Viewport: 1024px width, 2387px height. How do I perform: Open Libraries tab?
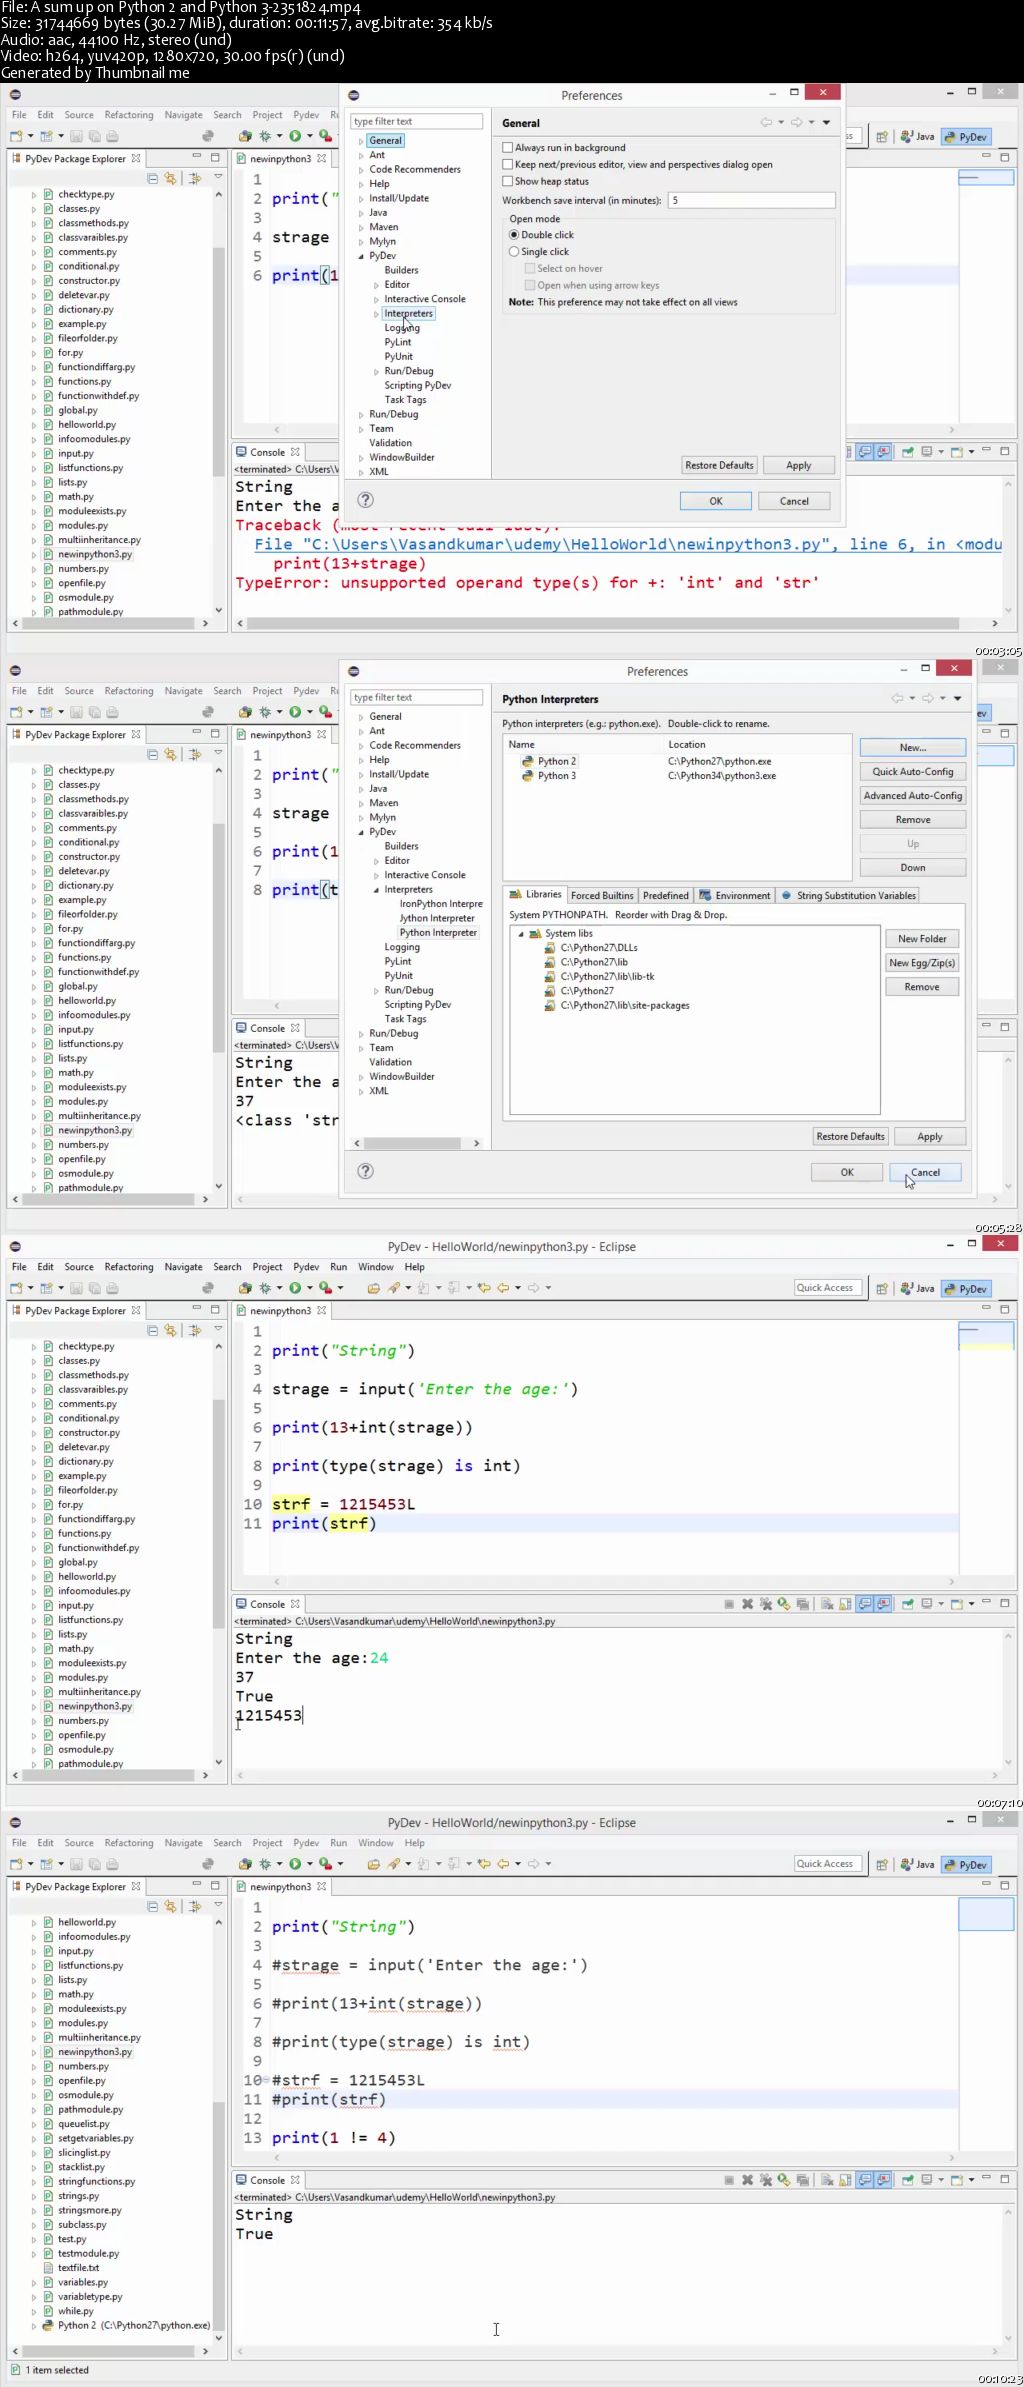point(535,895)
